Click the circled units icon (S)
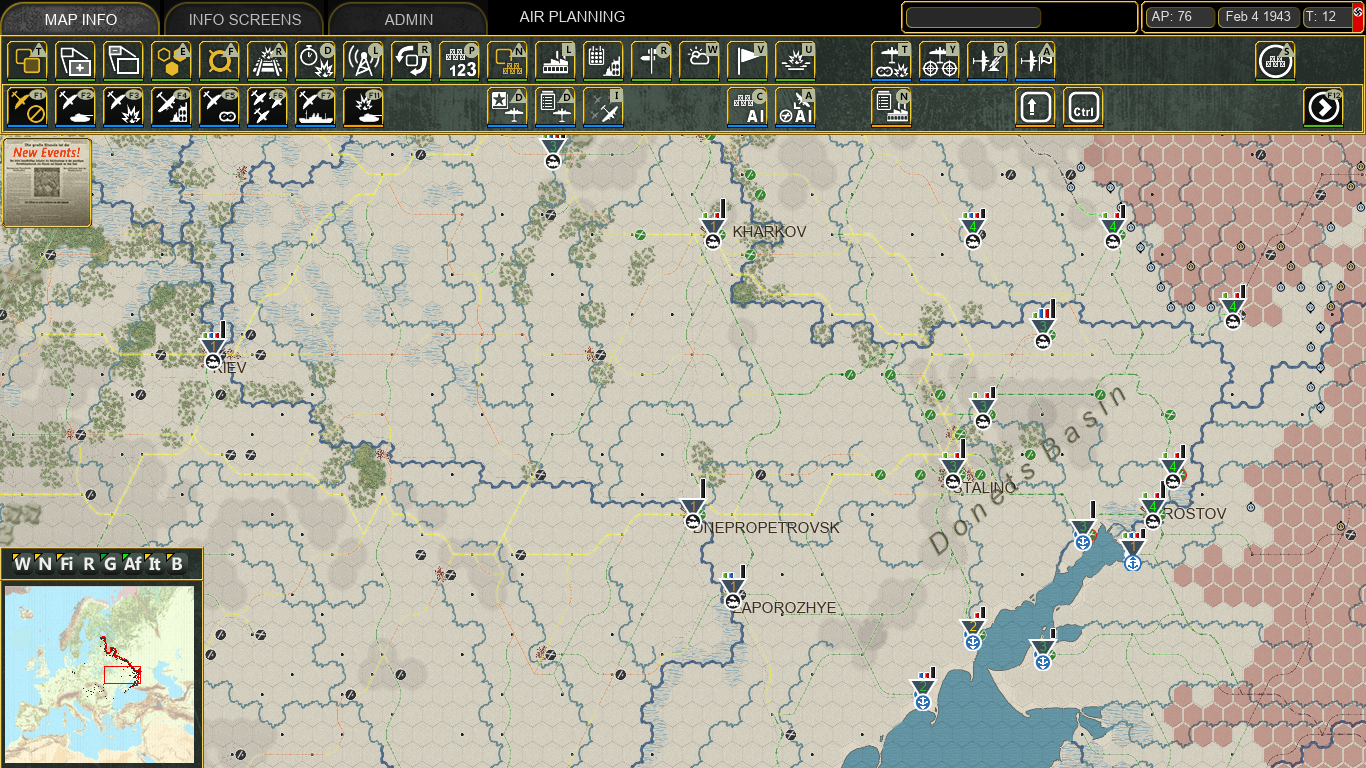Viewport: 1366px width, 768px height. click(x=1275, y=61)
